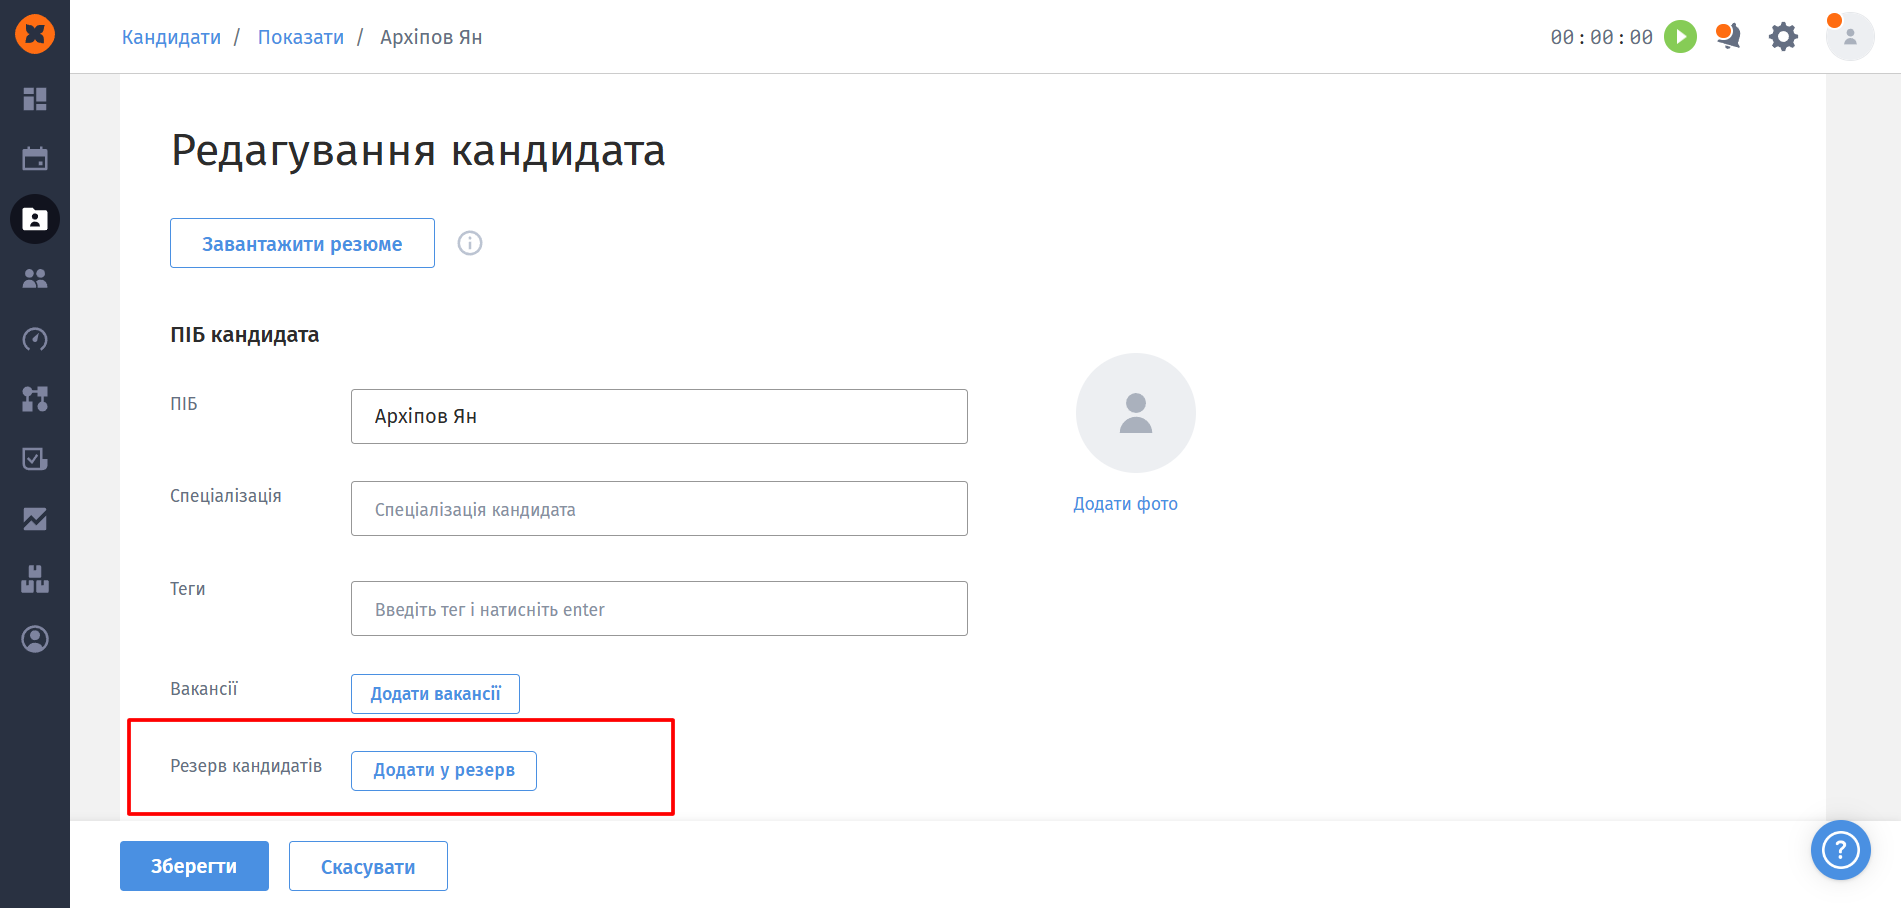Screen dimensions: 1901x908
Task: Open the workflow nodes icon in sidebar
Action: 35,399
